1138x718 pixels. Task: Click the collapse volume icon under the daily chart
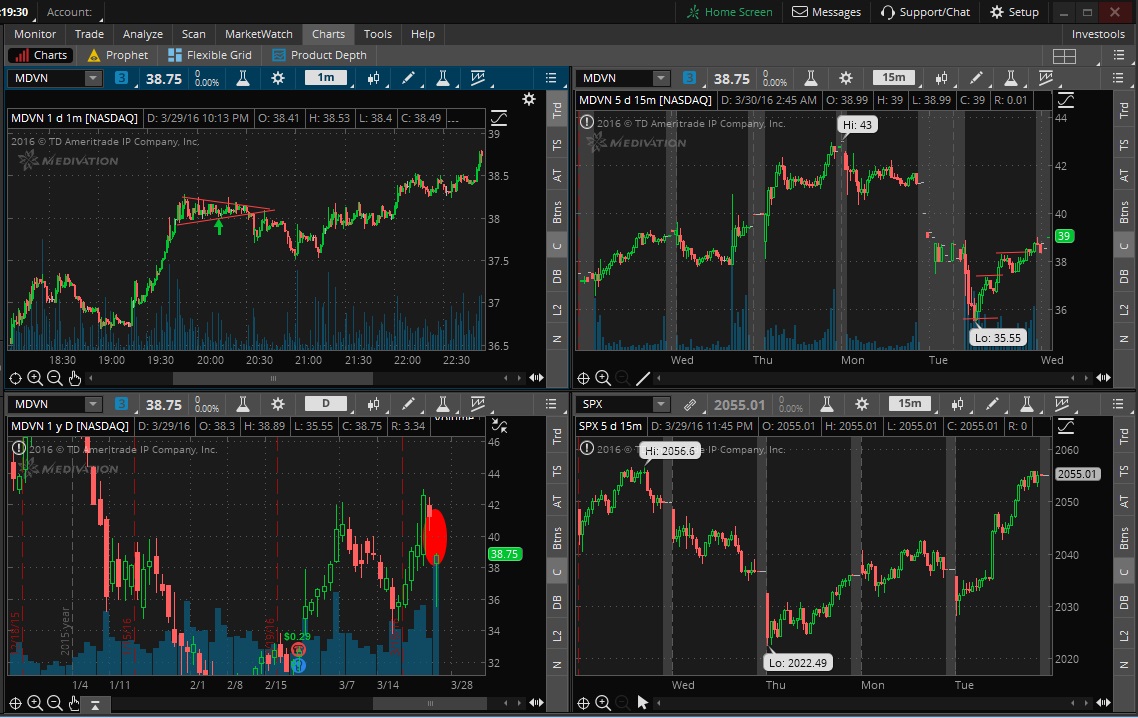(95, 704)
